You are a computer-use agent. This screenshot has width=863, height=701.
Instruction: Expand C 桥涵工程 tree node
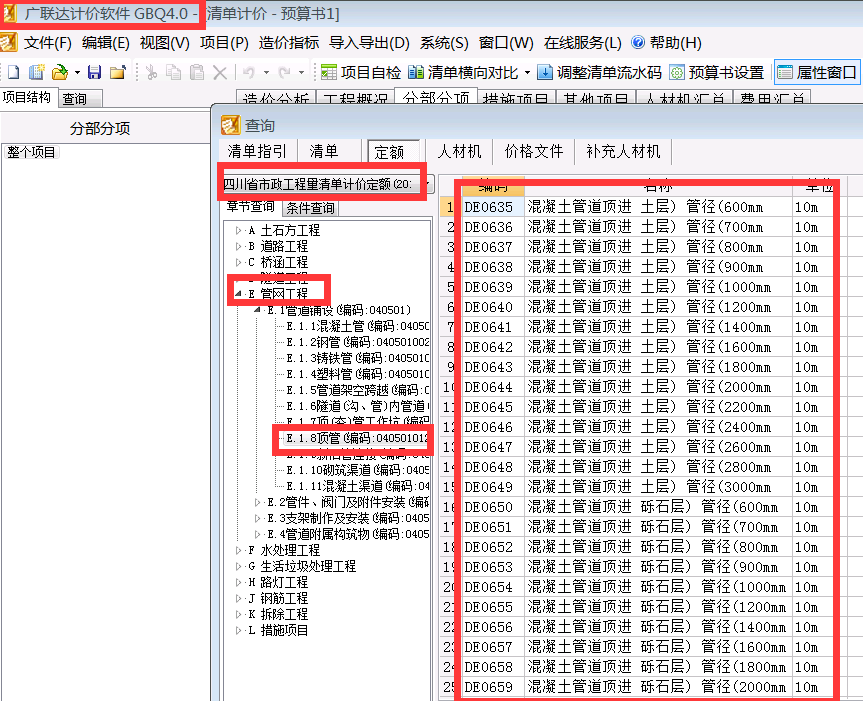238,262
